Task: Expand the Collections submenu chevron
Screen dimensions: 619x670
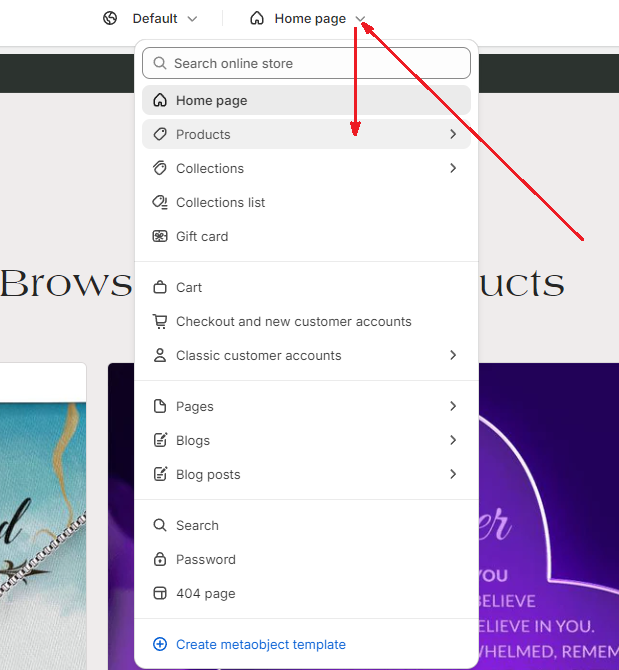Action: (453, 168)
